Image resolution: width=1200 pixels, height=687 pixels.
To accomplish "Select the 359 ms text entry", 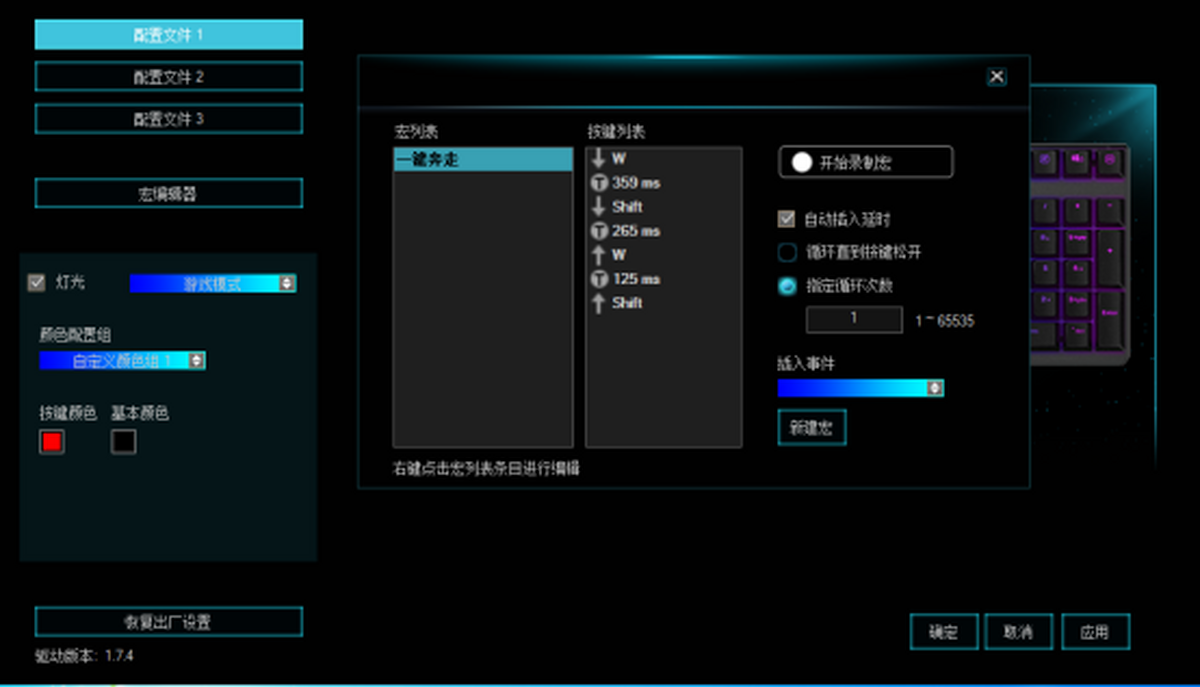I will [636, 183].
